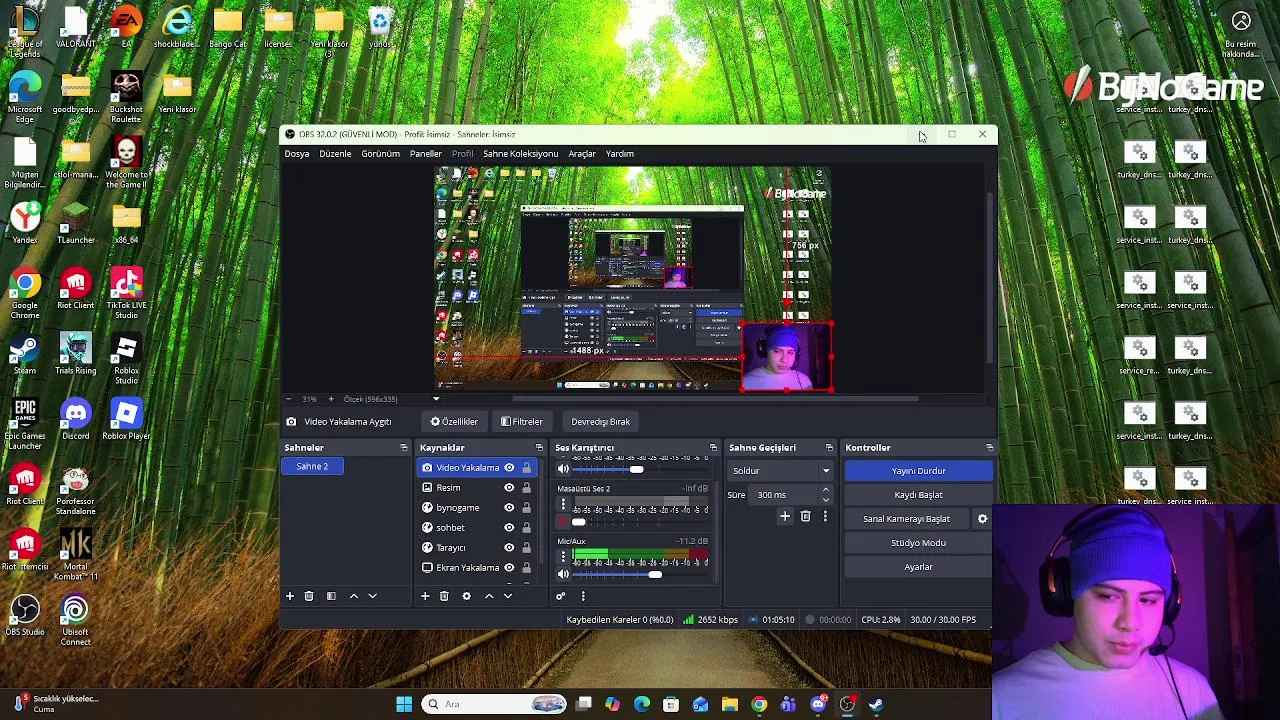Enable Stüdyo Modu

(918, 543)
